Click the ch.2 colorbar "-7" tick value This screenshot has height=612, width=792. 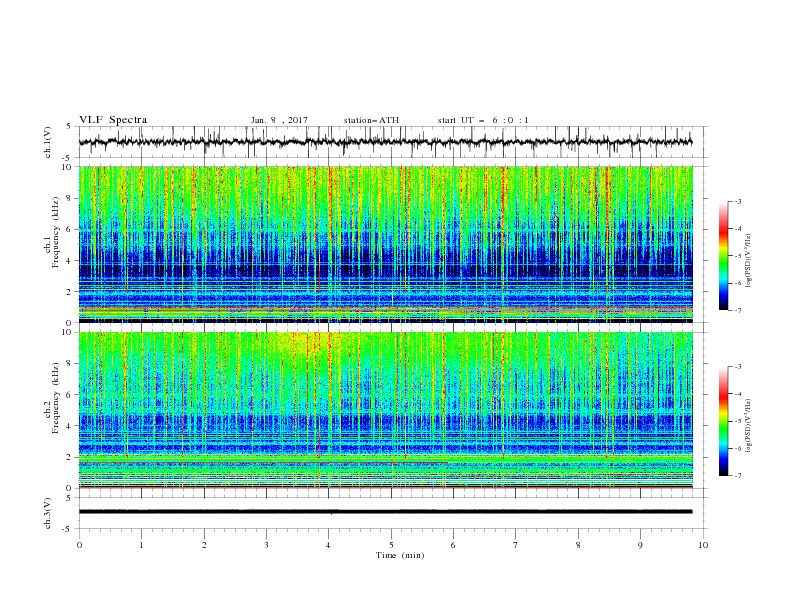click(737, 476)
